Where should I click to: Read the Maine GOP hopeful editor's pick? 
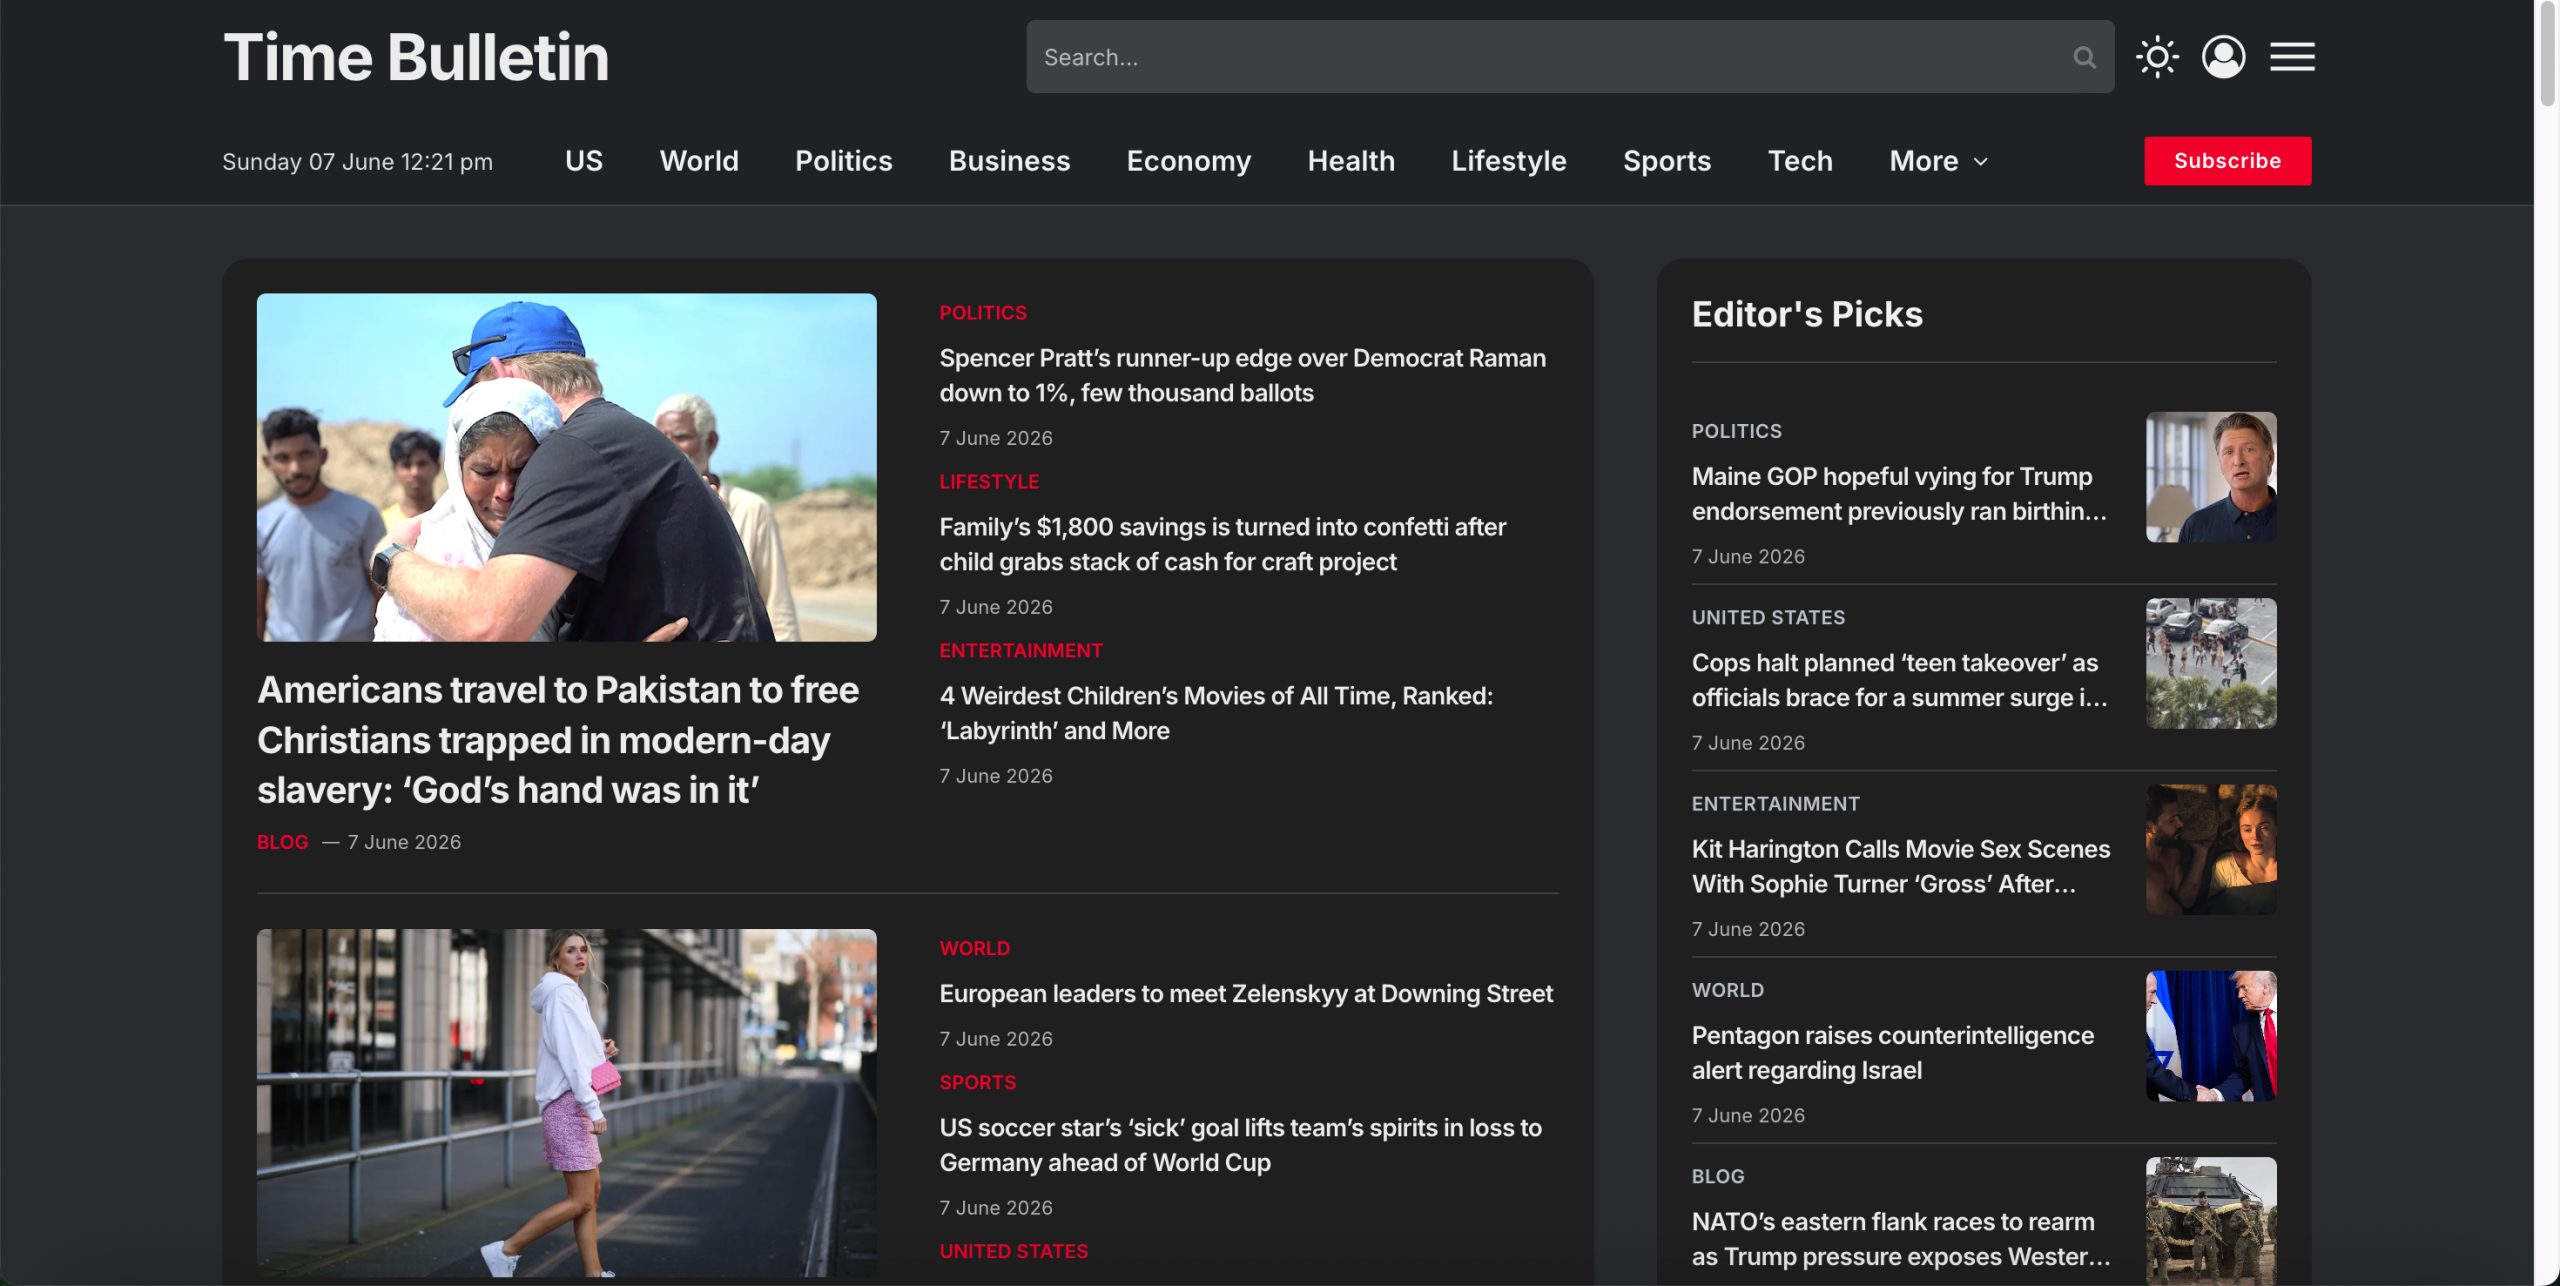(1899, 493)
